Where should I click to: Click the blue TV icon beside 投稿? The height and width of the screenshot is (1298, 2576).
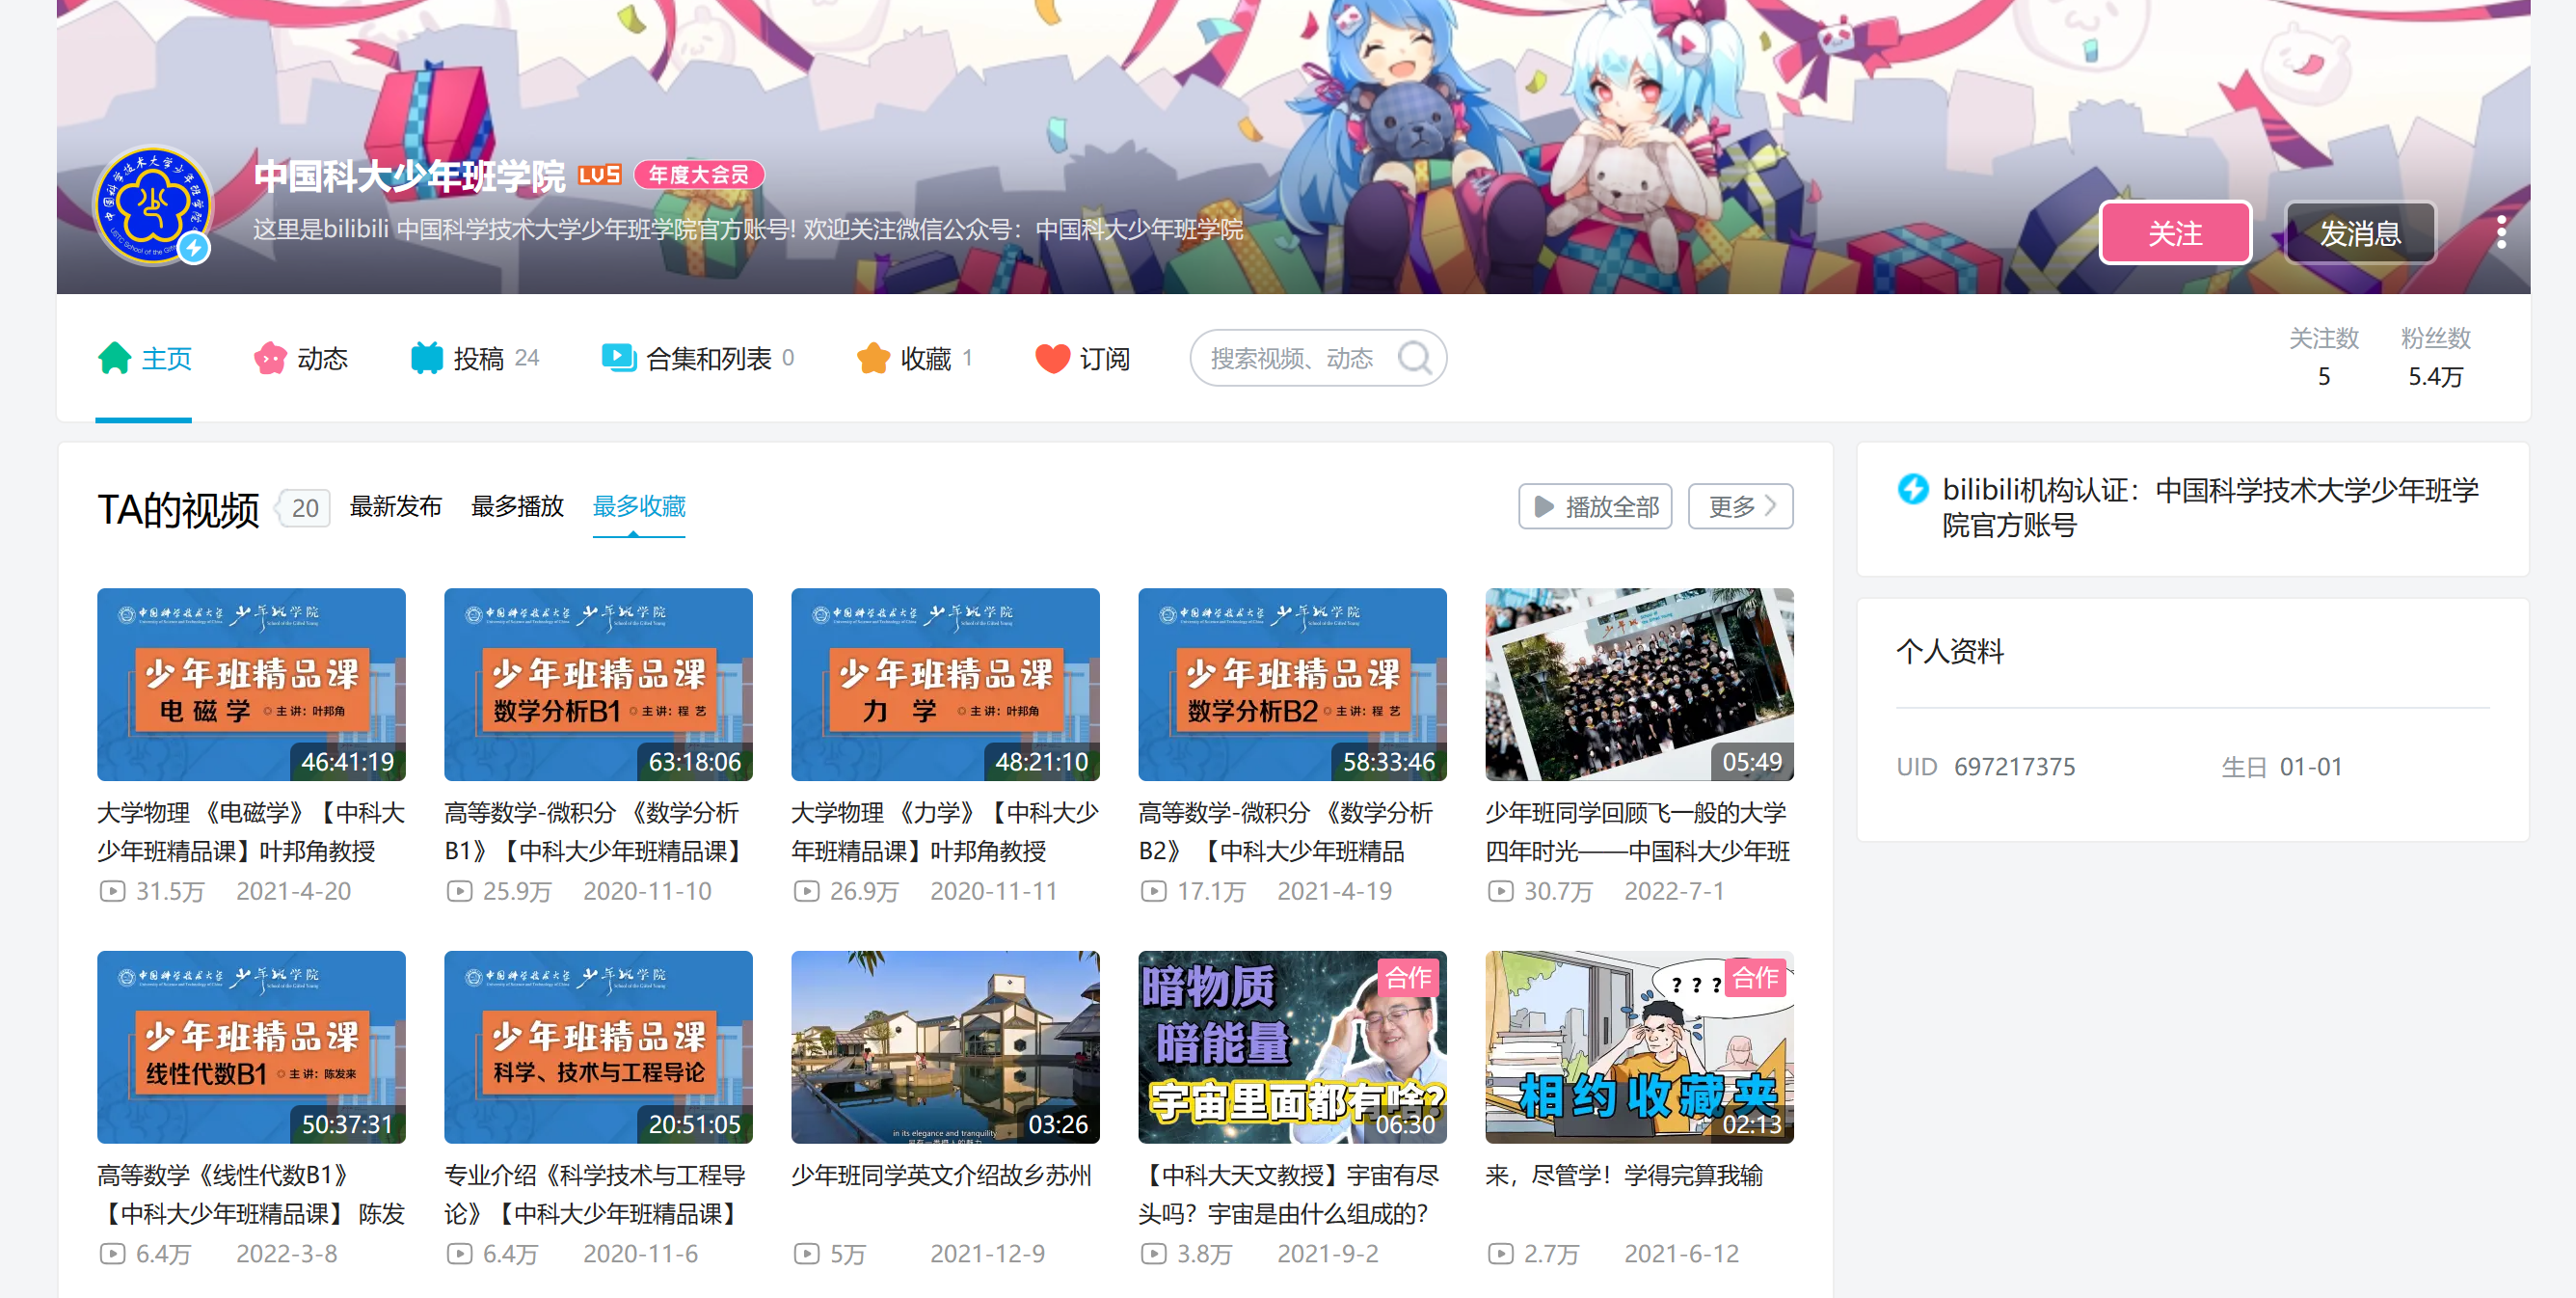click(427, 358)
